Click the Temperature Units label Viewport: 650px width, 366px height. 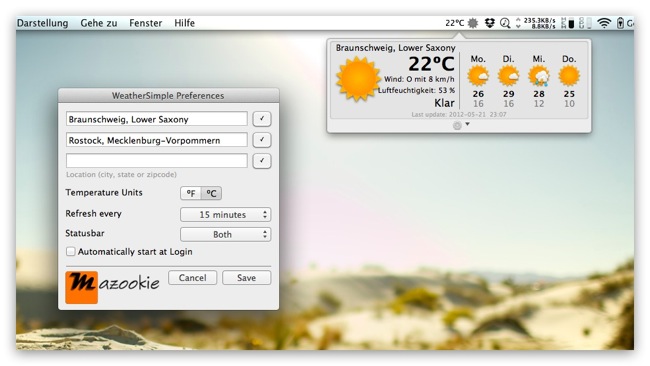coord(104,192)
